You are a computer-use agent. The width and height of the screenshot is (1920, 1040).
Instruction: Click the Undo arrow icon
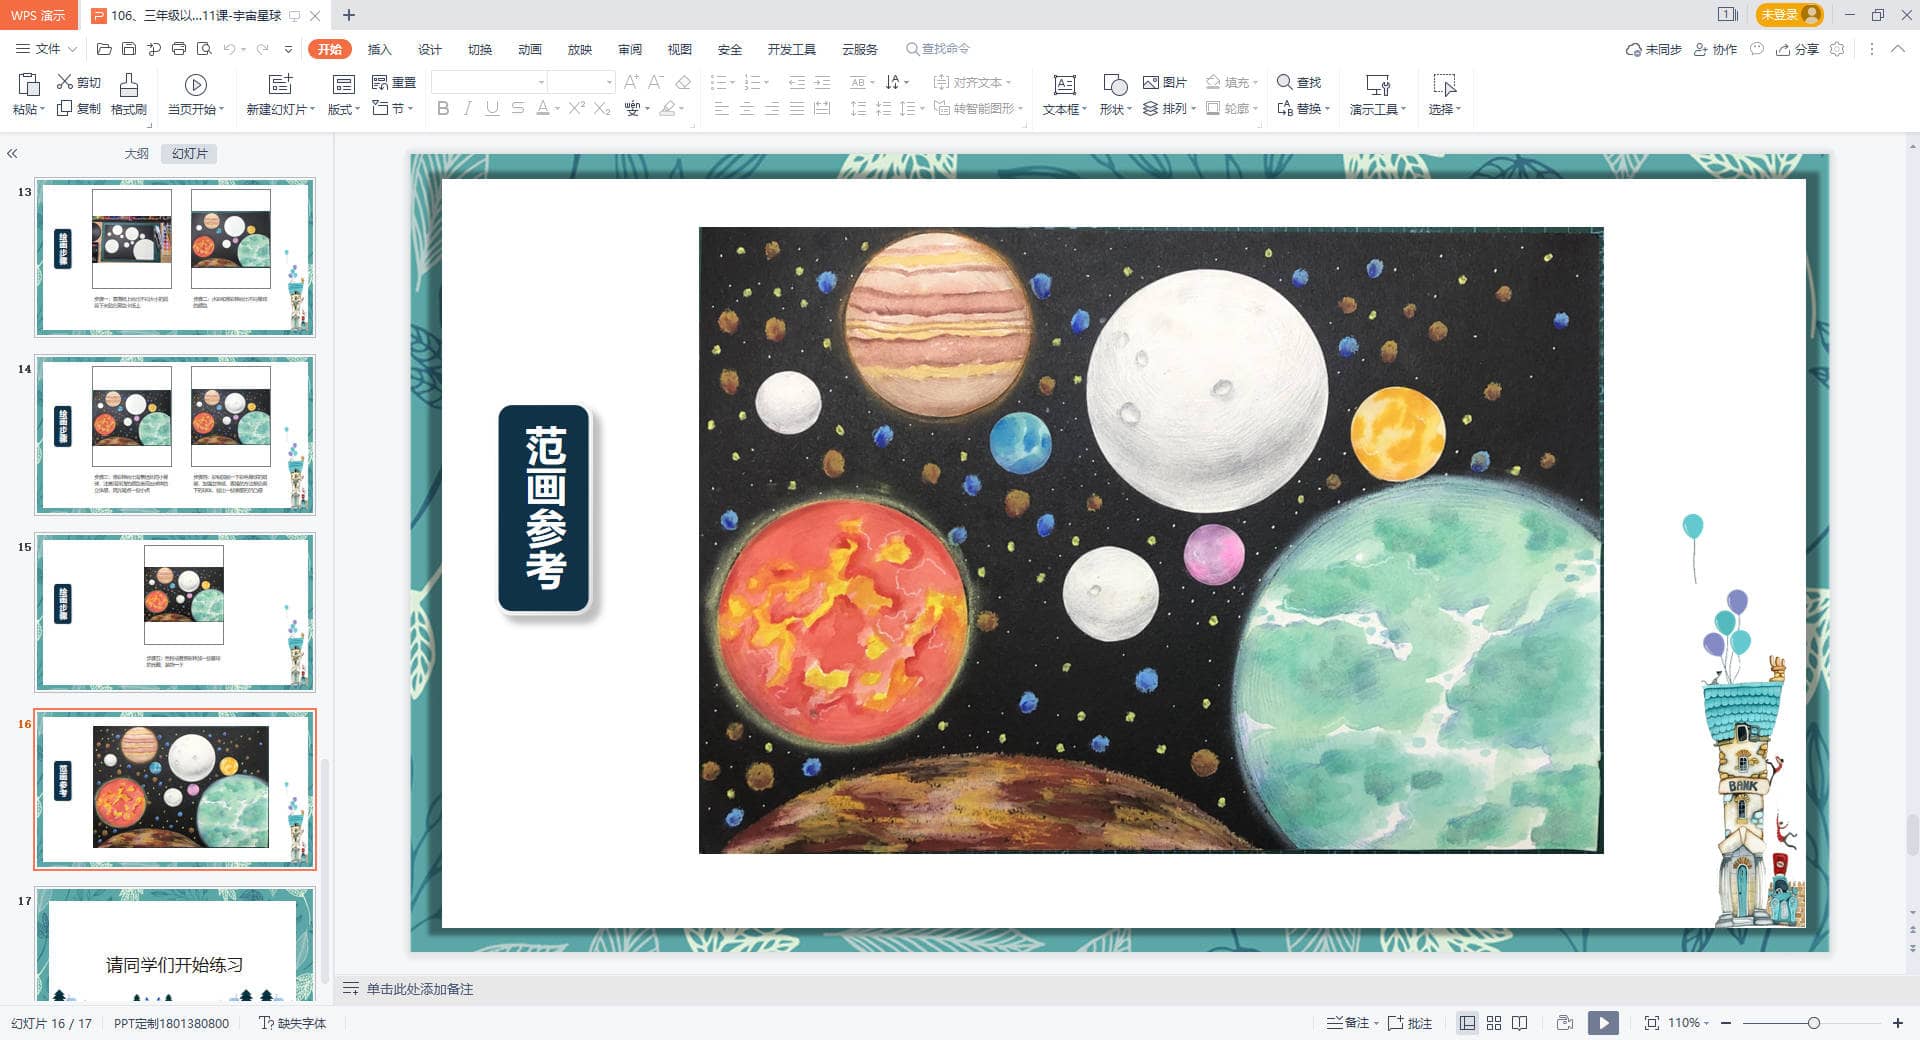pos(230,49)
